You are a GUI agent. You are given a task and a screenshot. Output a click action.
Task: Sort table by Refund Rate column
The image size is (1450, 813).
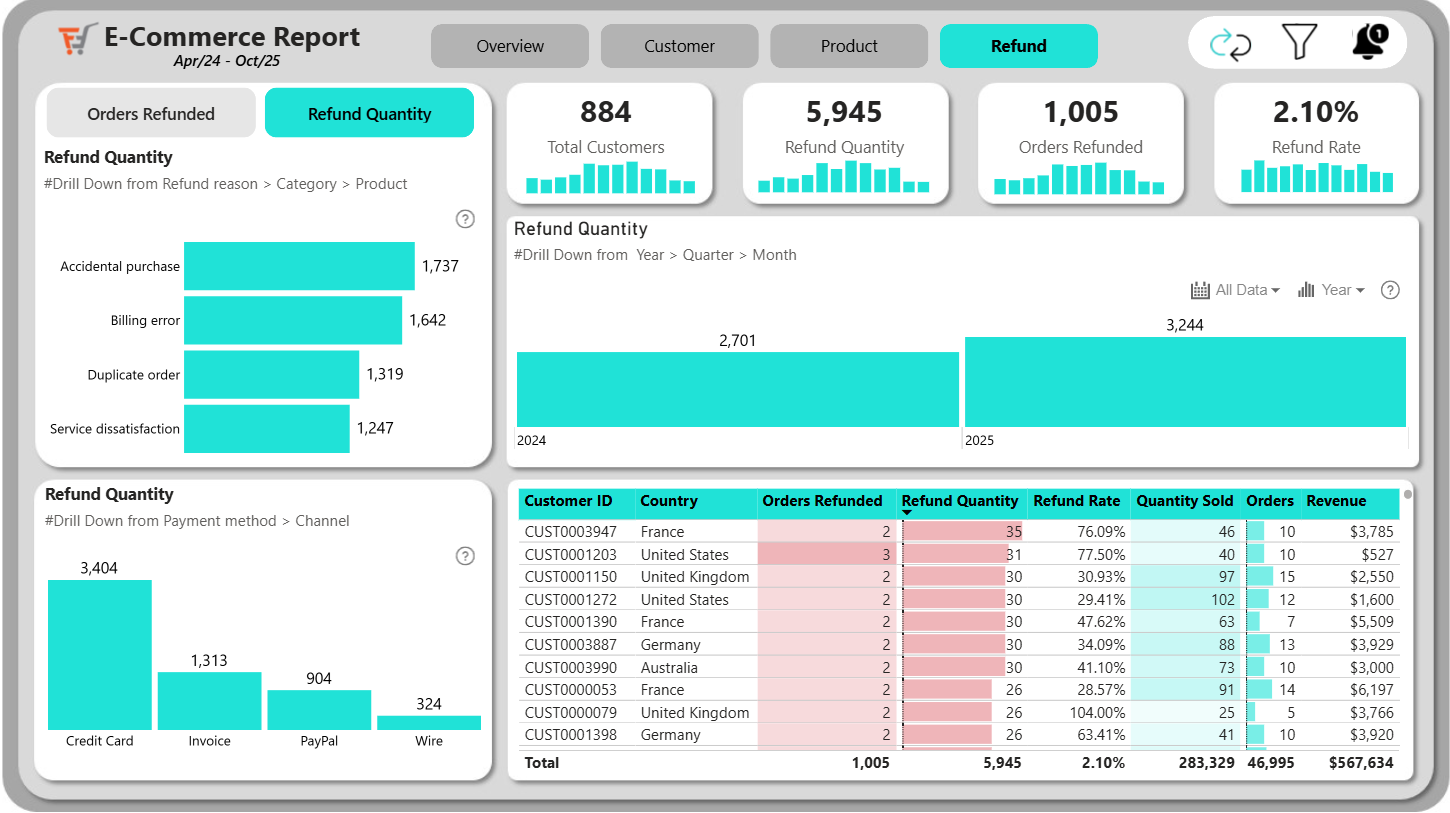1079,502
